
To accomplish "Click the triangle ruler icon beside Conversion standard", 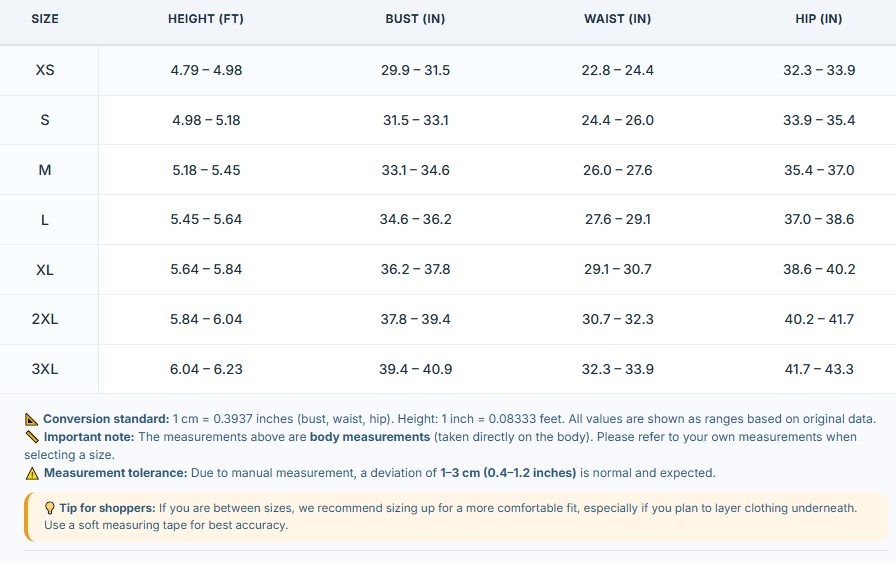I will (x=32, y=419).
